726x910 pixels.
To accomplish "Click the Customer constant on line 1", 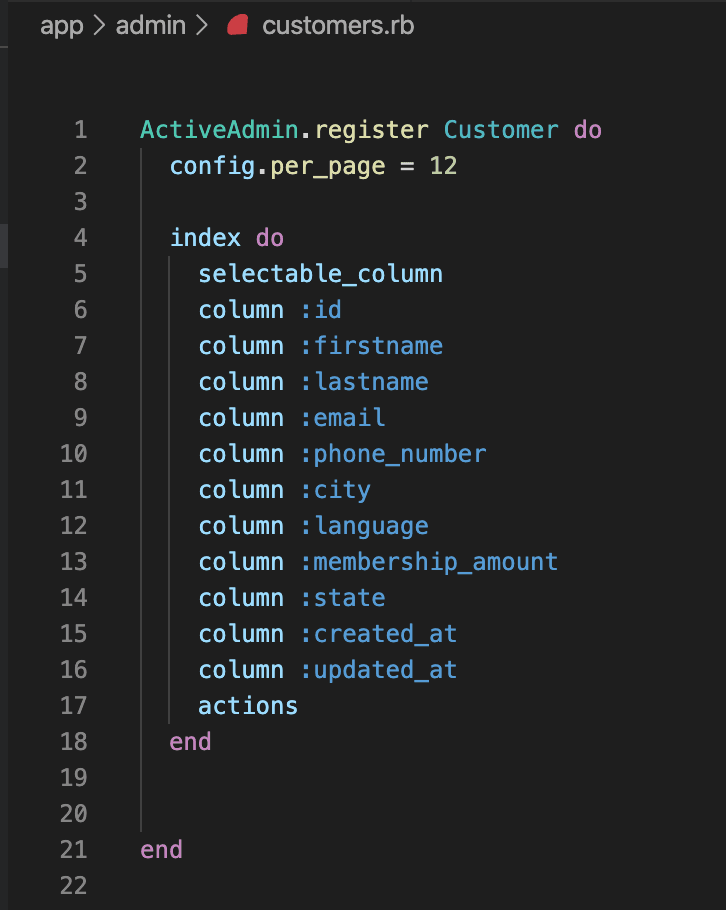I will [501, 130].
